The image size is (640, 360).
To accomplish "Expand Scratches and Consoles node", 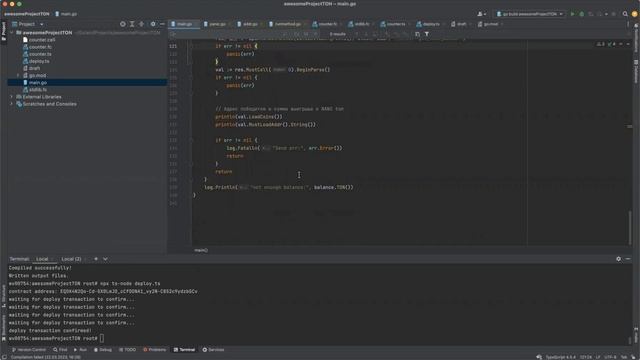I will pyautogui.click(x=11, y=104).
